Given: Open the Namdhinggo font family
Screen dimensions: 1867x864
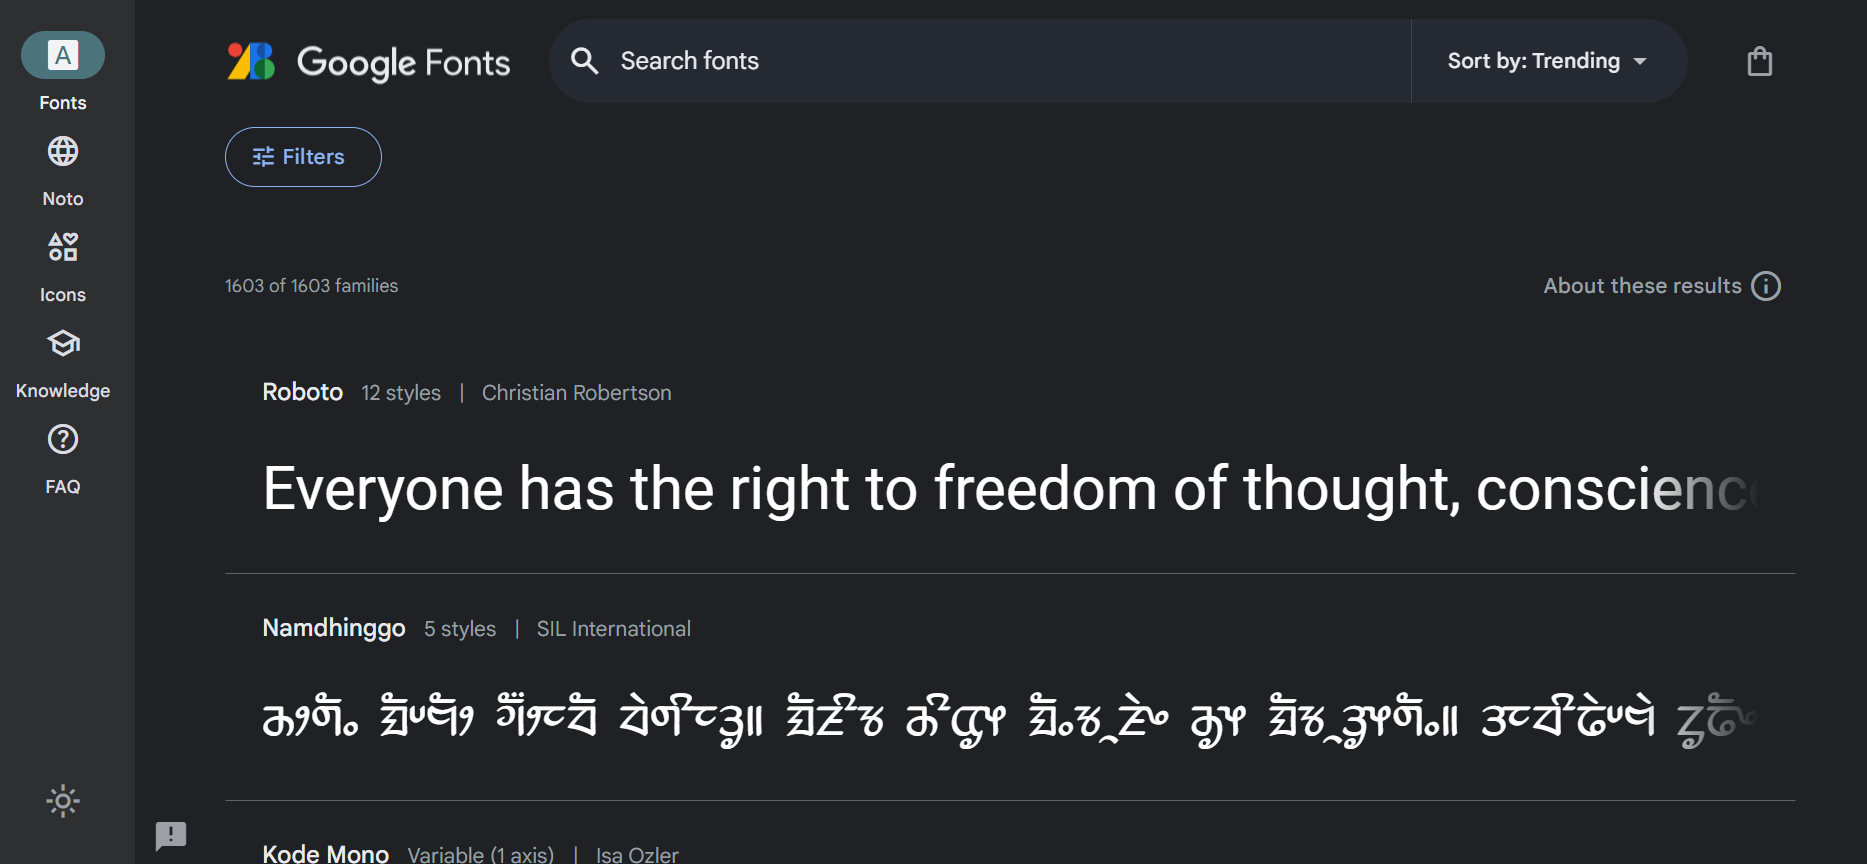Looking at the screenshot, I should (x=333, y=628).
